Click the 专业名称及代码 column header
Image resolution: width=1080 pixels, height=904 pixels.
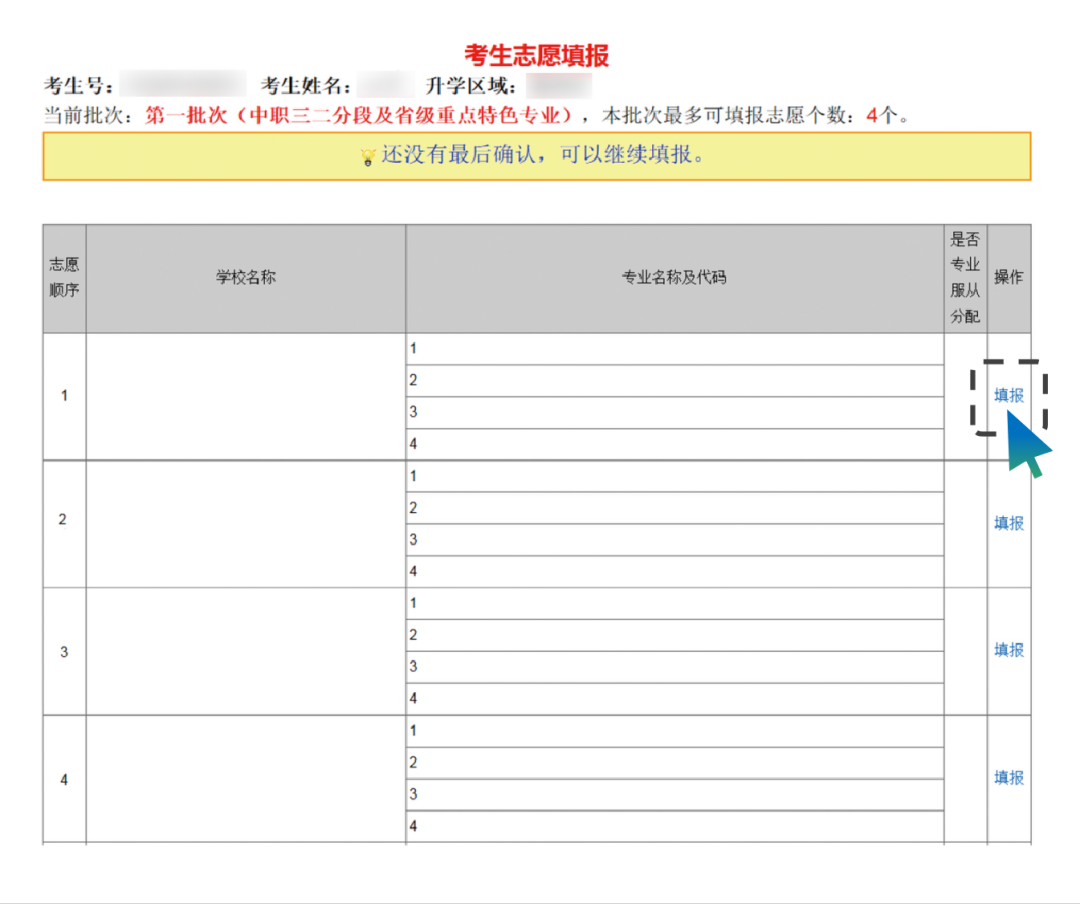[x=674, y=278]
